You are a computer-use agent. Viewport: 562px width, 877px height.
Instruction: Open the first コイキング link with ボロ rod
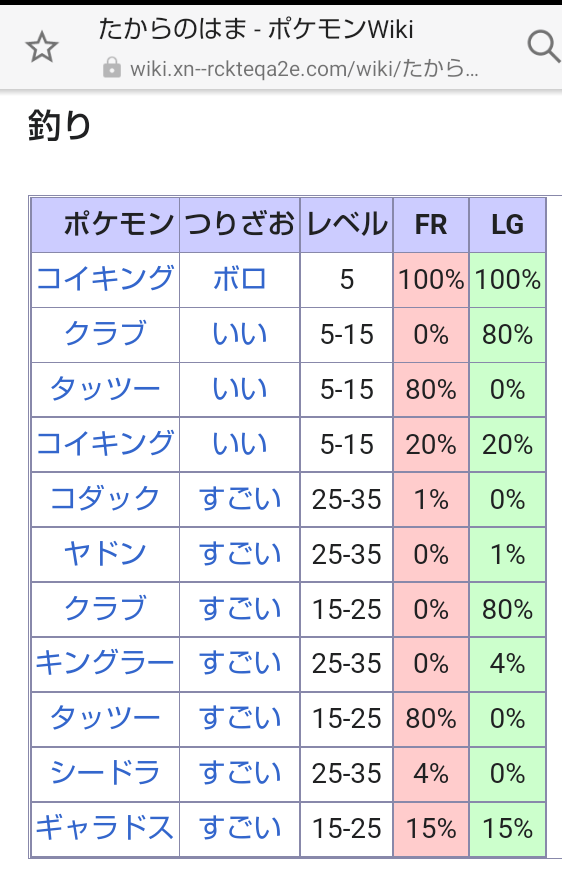coord(105,279)
